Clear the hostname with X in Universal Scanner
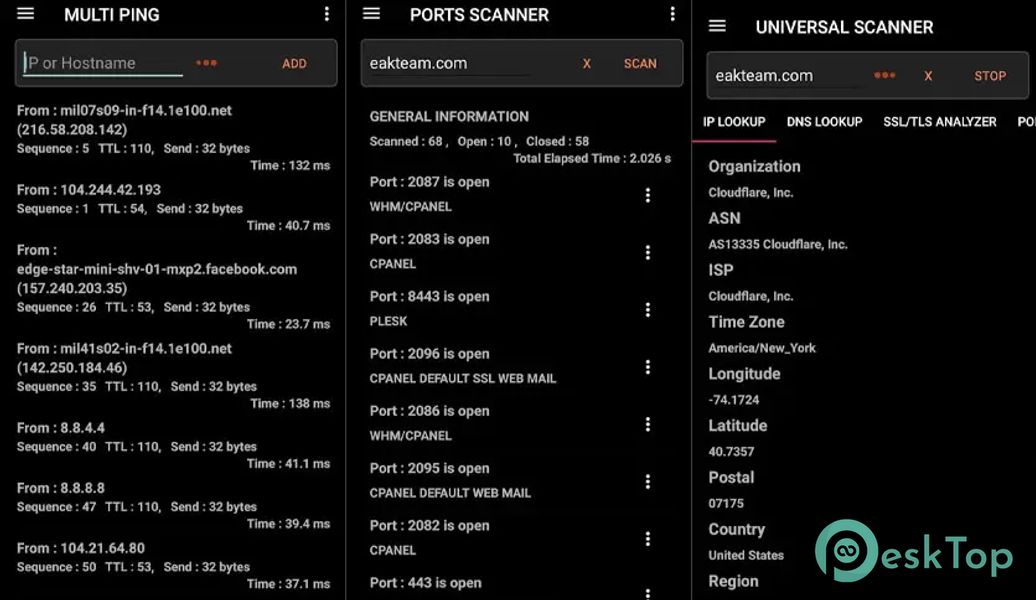The height and width of the screenshot is (600, 1036). [x=928, y=76]
